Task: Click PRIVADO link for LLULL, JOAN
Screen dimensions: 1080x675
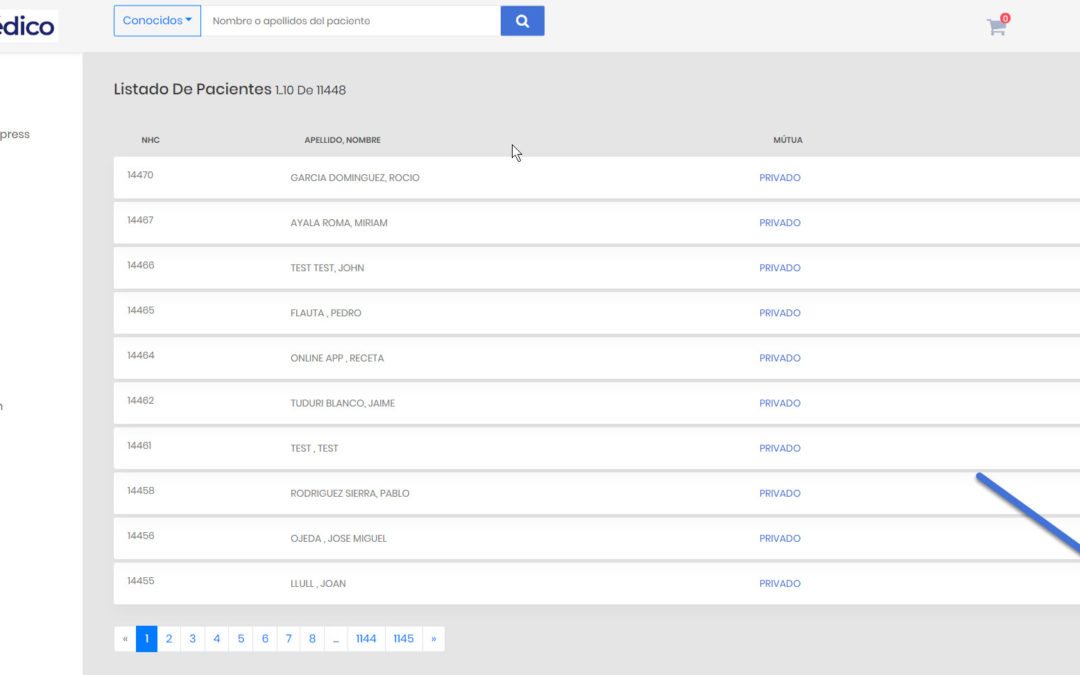Action: pyautogui.click(x=780, y=583)
